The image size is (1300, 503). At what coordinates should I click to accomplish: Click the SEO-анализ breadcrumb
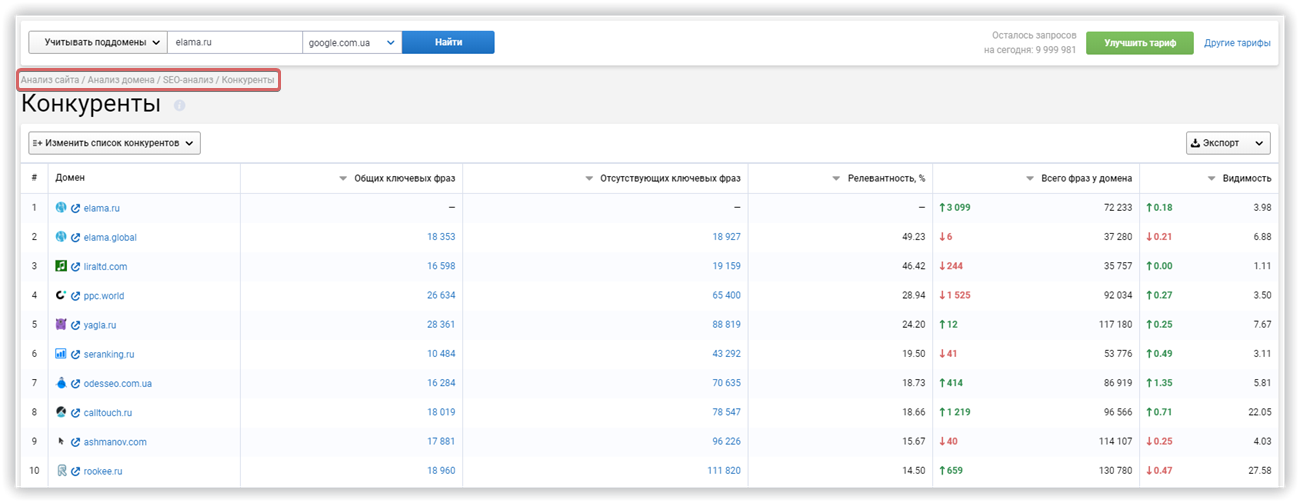188,79
